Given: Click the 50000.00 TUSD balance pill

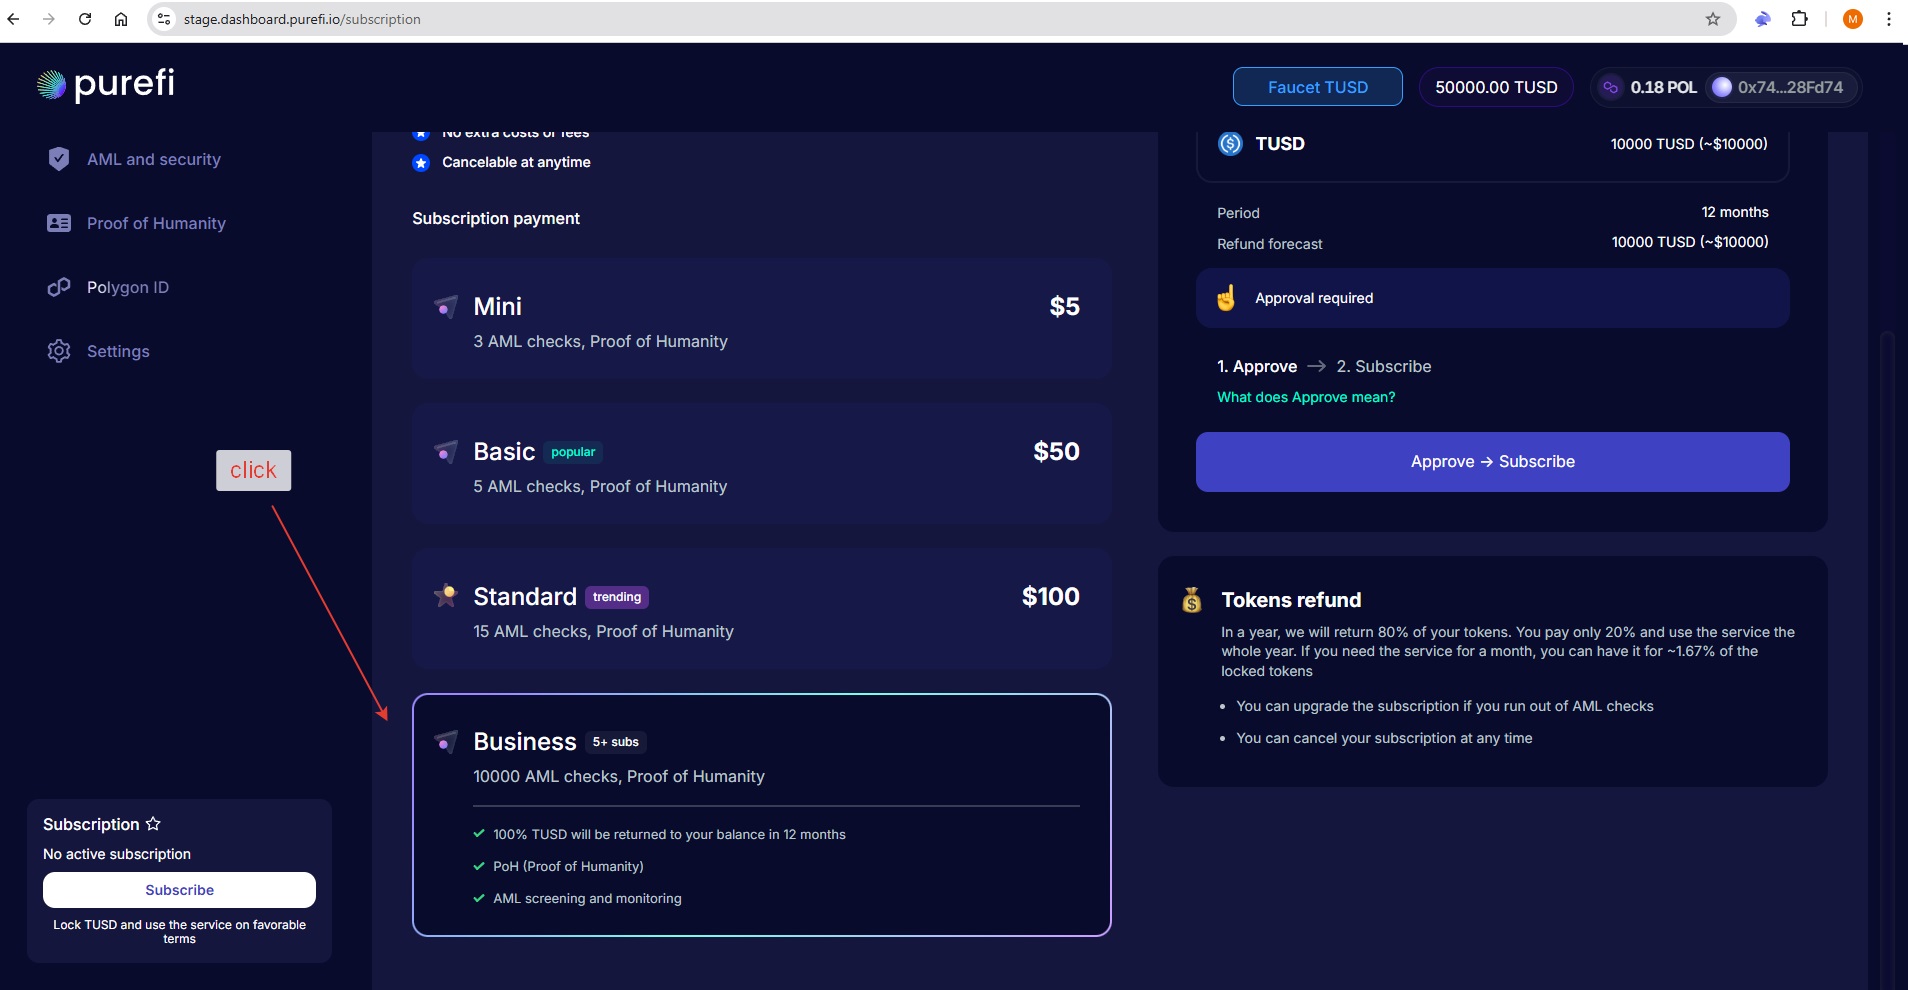Looking at the screenshot, I should point(1495,87).
